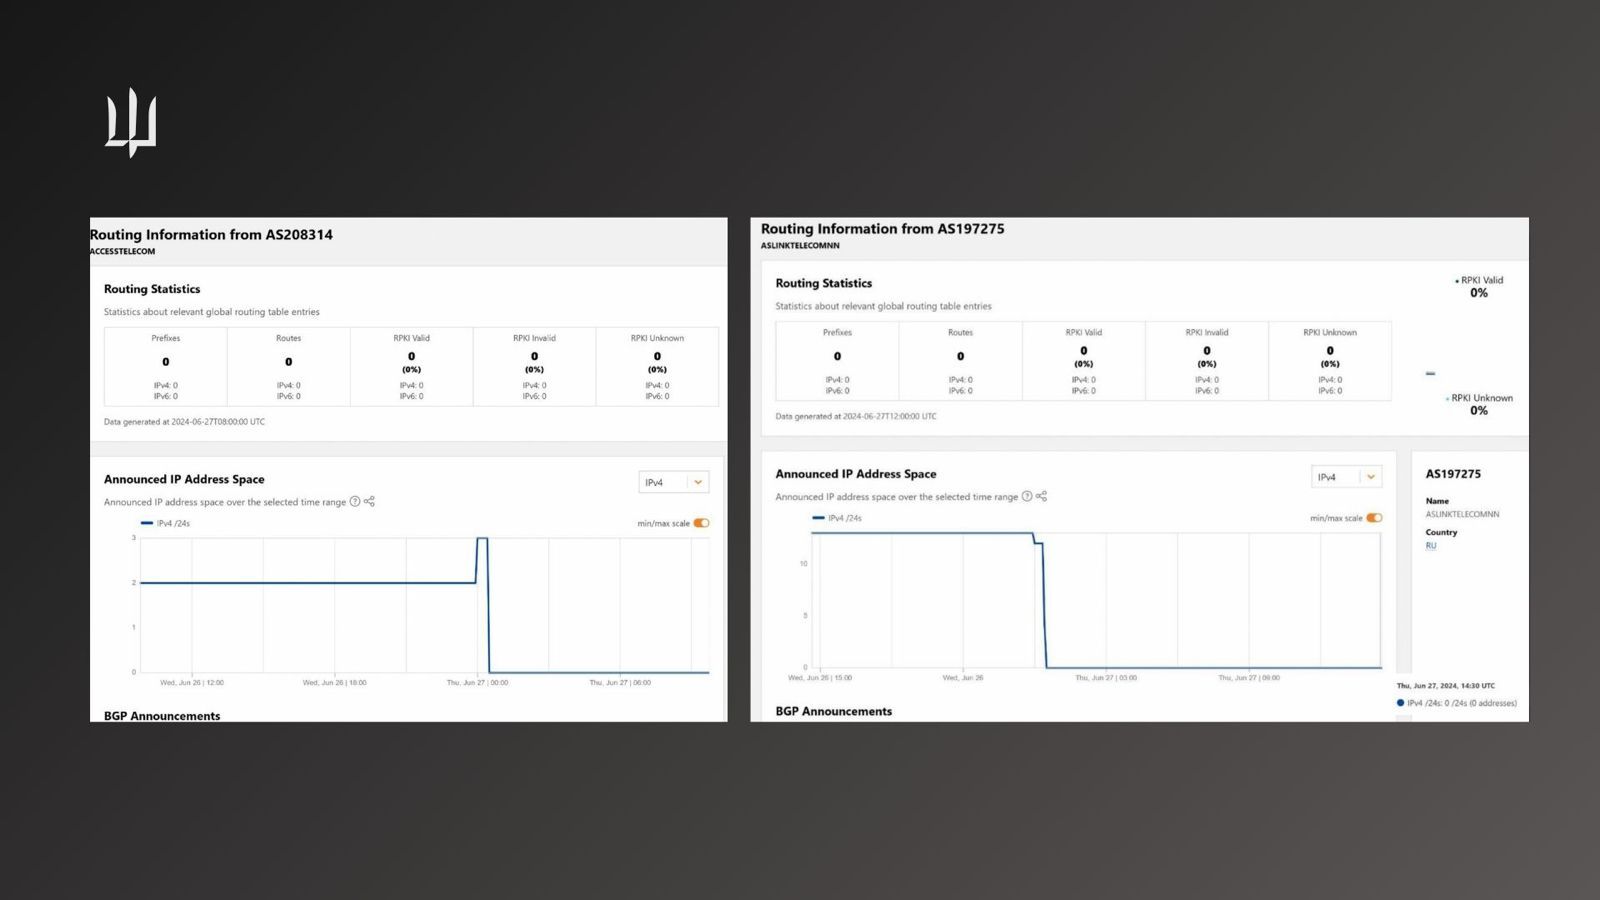Click share icon in AS208314 address space panel
Image resolution: width=1600 pixels, height=900 pixels.
[x=370, y=502]
